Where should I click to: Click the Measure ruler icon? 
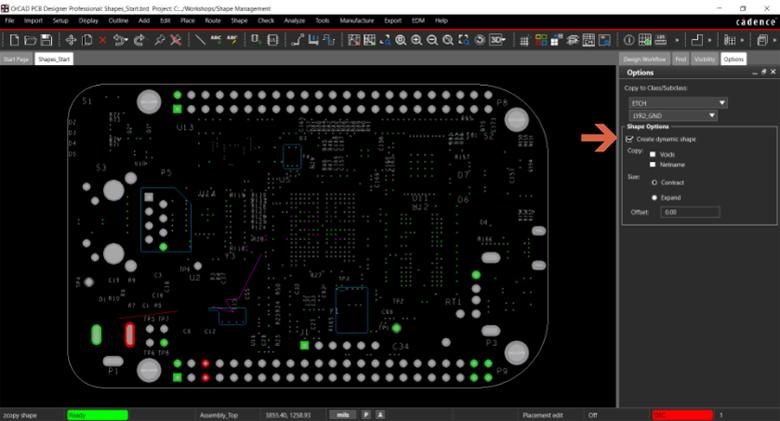tap(661, 40)
